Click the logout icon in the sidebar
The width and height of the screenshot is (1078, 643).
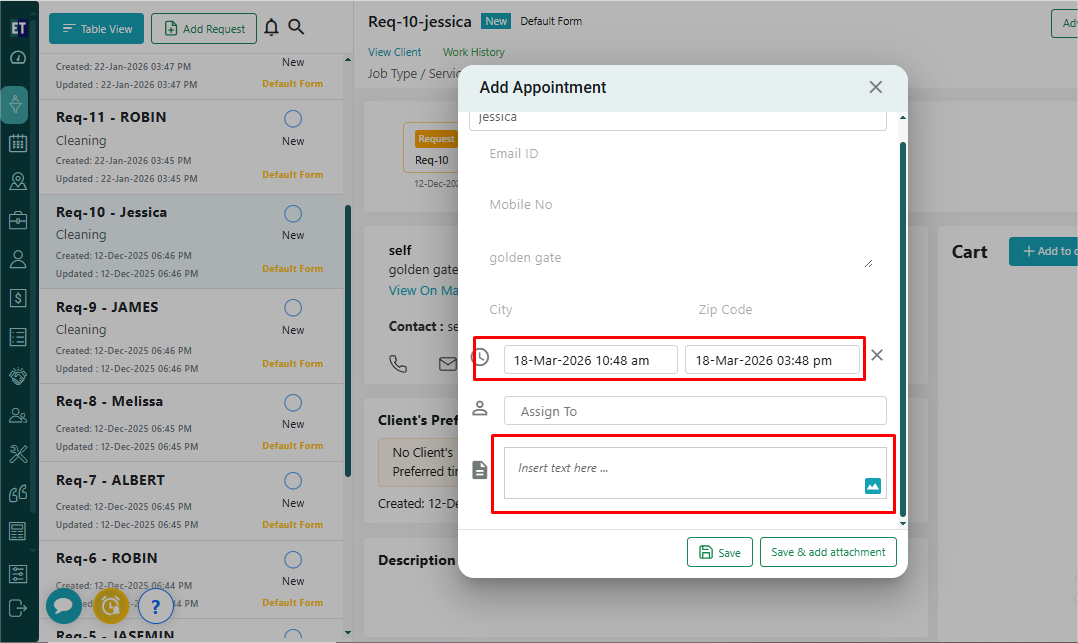(17, 607)
